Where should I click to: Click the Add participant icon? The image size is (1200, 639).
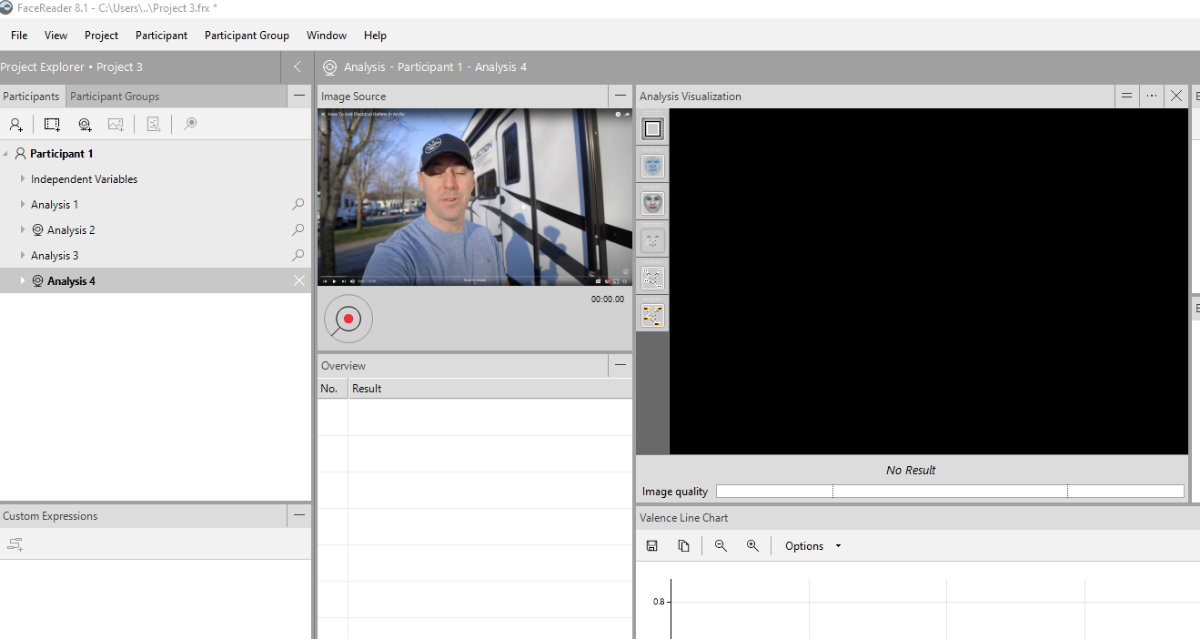click(x=16, y=125)
